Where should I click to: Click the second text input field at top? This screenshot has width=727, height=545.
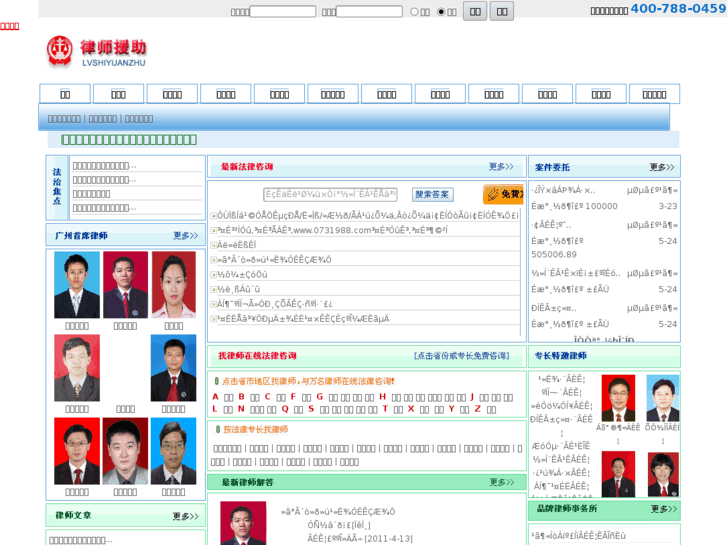point(369,12)
